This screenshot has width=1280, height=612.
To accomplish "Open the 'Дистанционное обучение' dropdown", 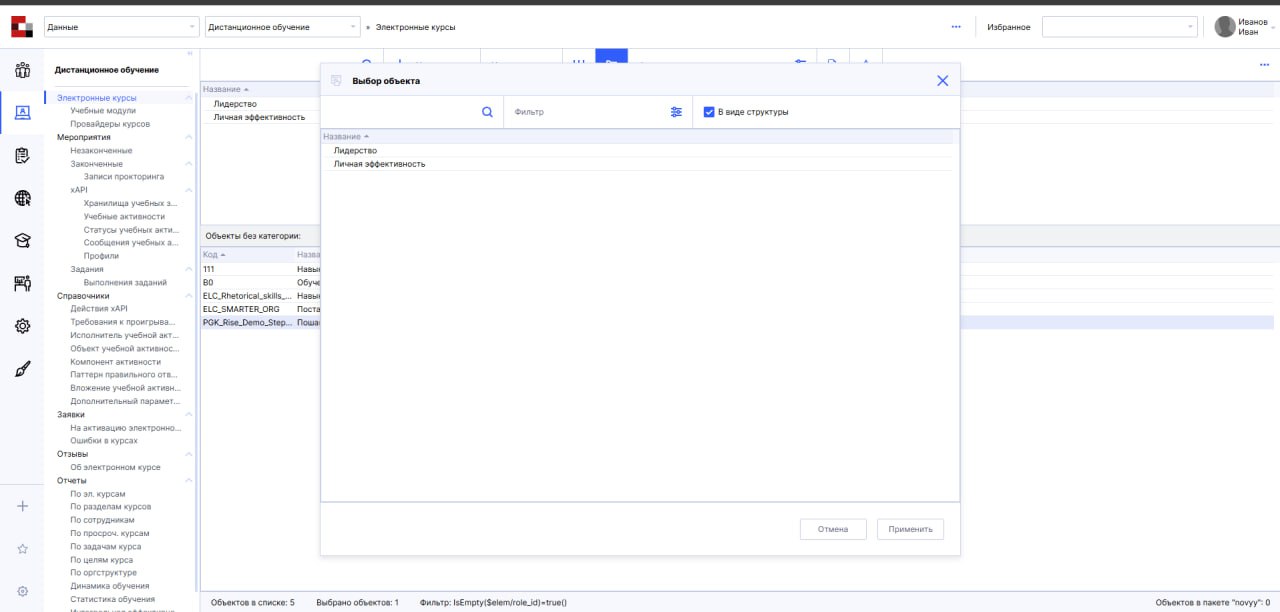I will (282, 27).
